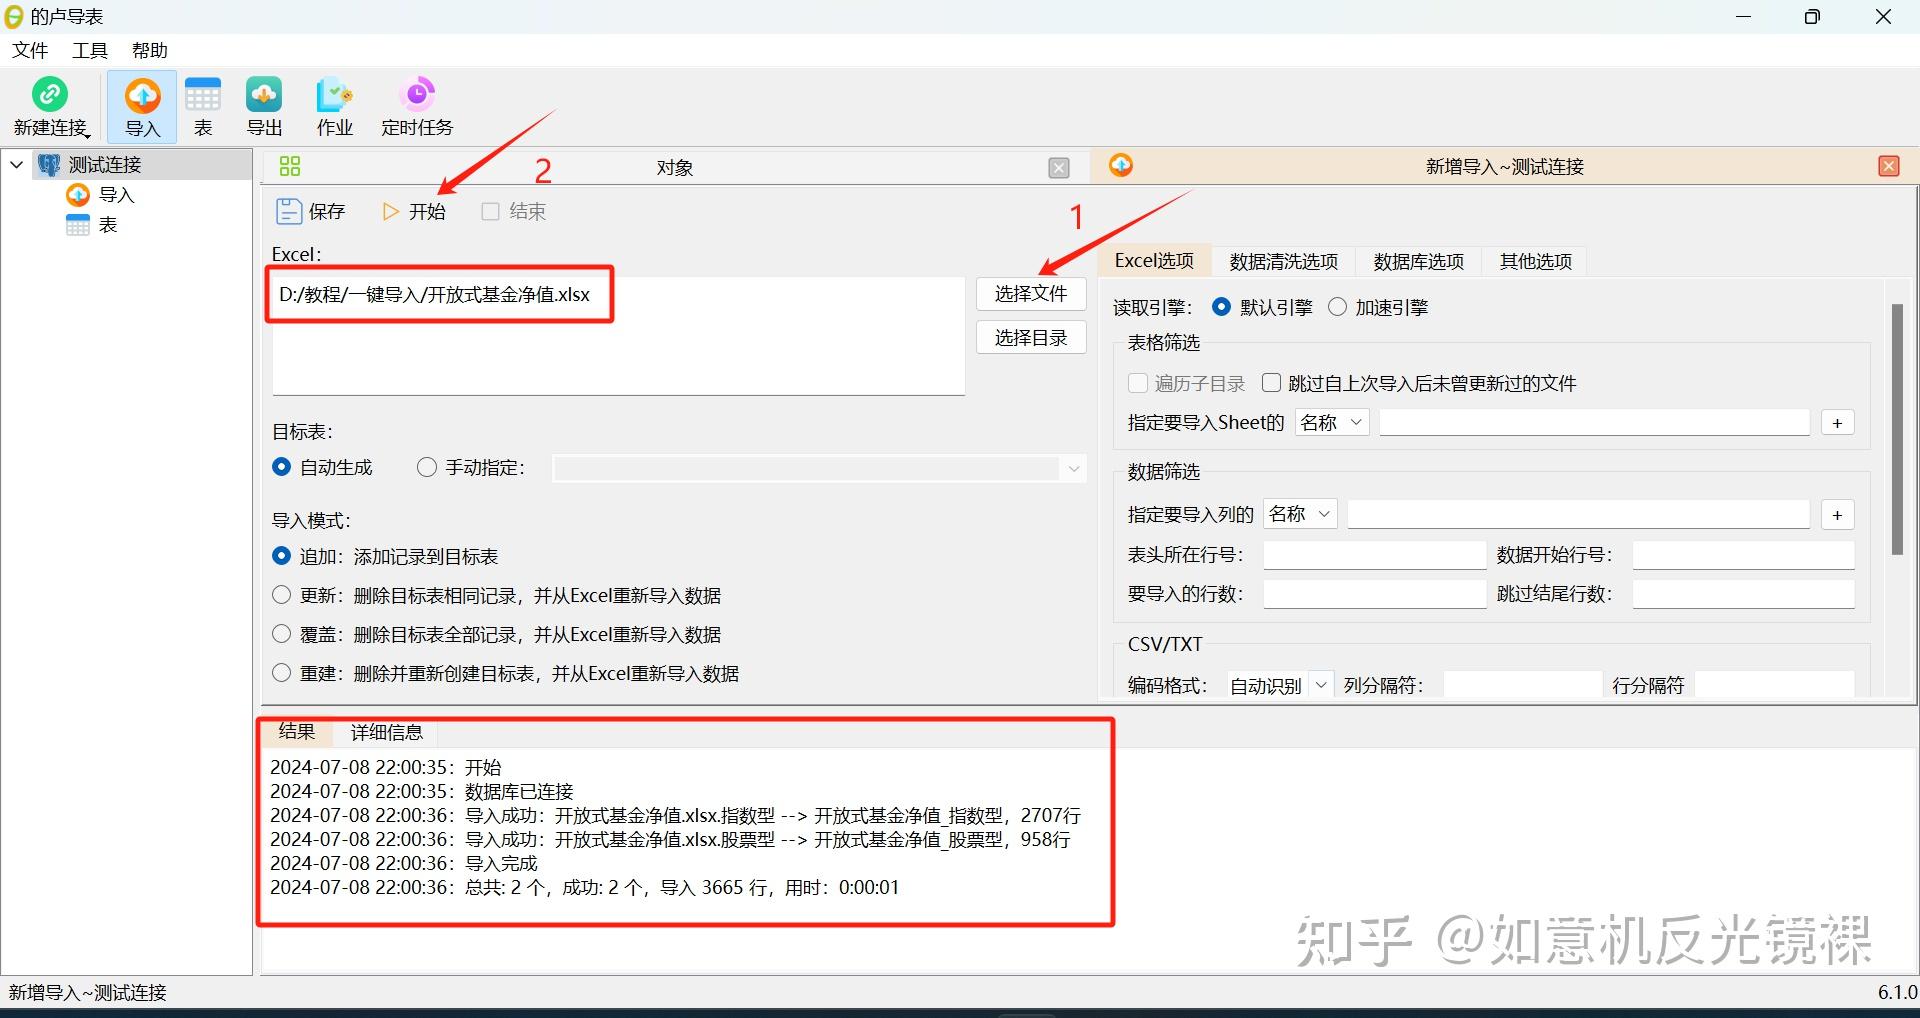Click the 保存 icon above Excel field
Image resolution: width=1920 pixels, height=1018 pixels.
[x=310, y=211]
